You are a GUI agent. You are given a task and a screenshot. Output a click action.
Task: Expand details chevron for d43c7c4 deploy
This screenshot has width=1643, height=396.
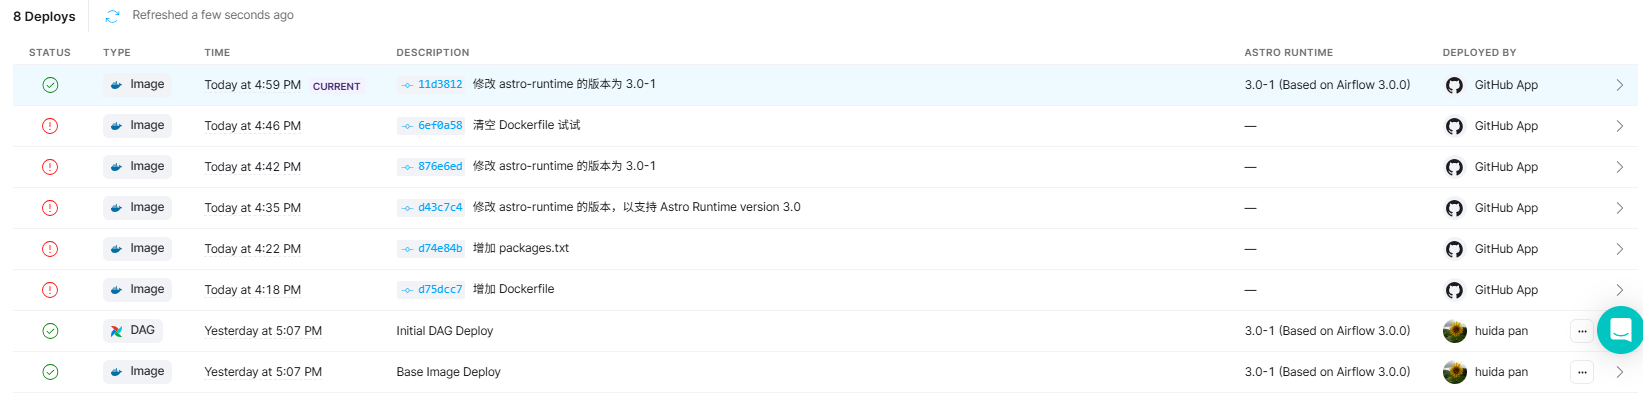click(1619, 208)
